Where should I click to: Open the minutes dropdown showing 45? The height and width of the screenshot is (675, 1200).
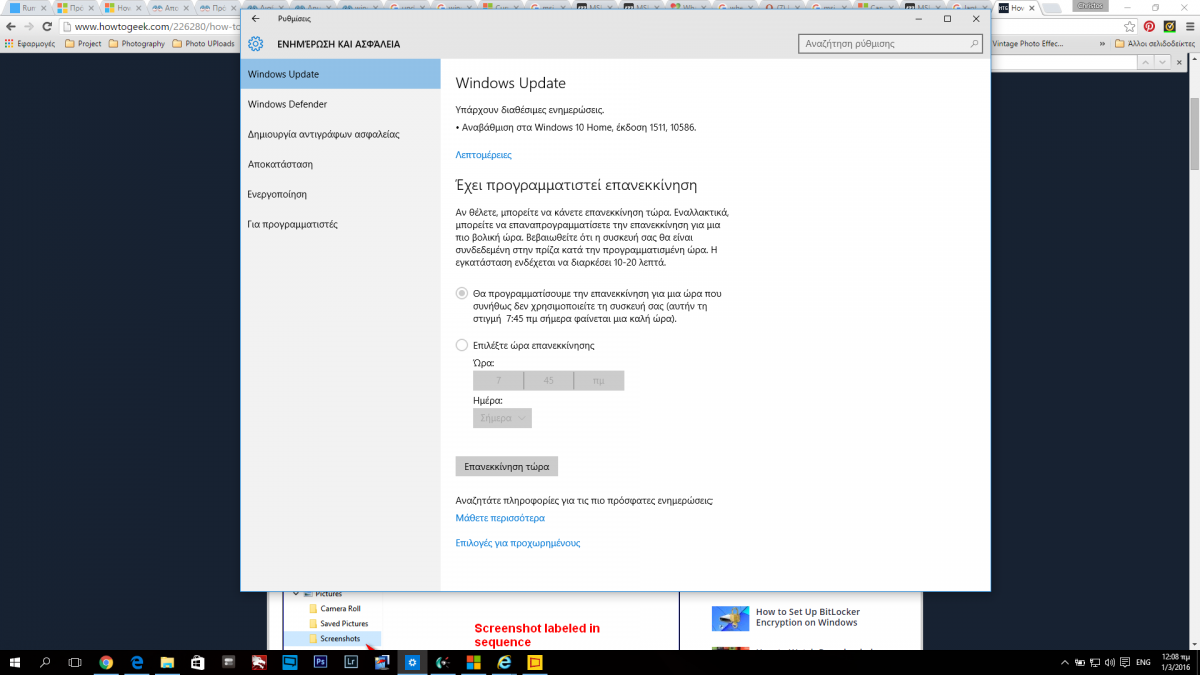pyautogui.click(x=549, y=381)
